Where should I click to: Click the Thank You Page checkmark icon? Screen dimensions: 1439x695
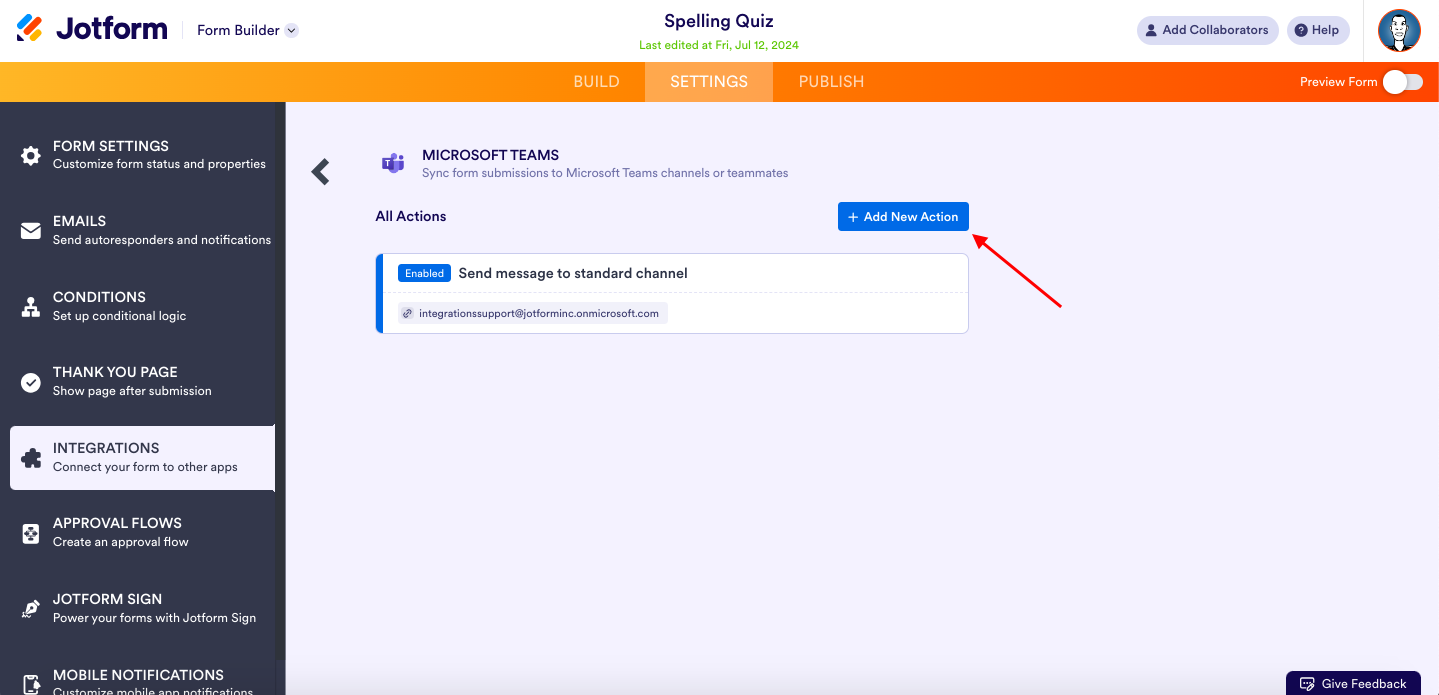pos(31,382)
